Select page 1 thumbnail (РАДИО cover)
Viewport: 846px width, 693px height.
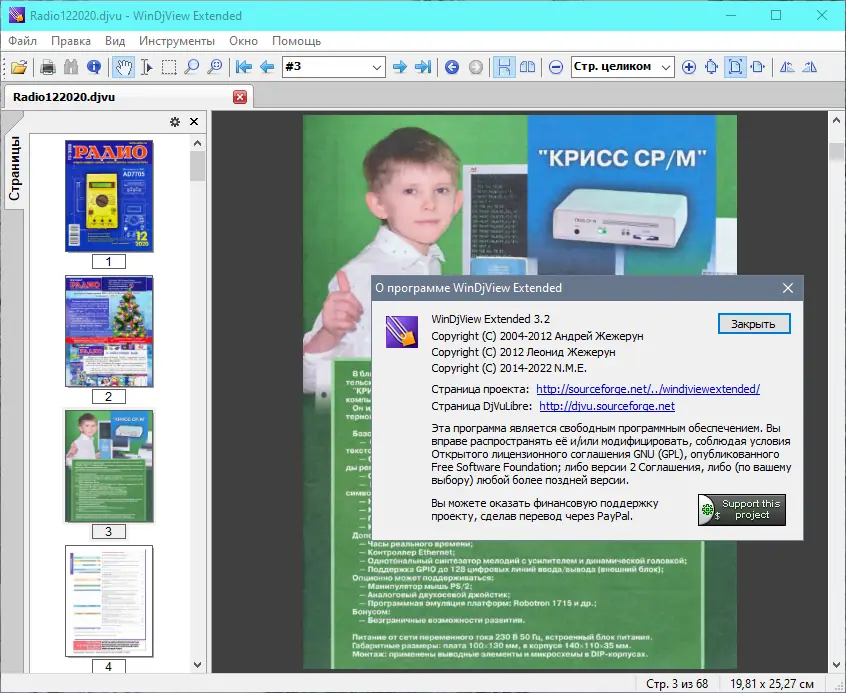click(109, 196)
